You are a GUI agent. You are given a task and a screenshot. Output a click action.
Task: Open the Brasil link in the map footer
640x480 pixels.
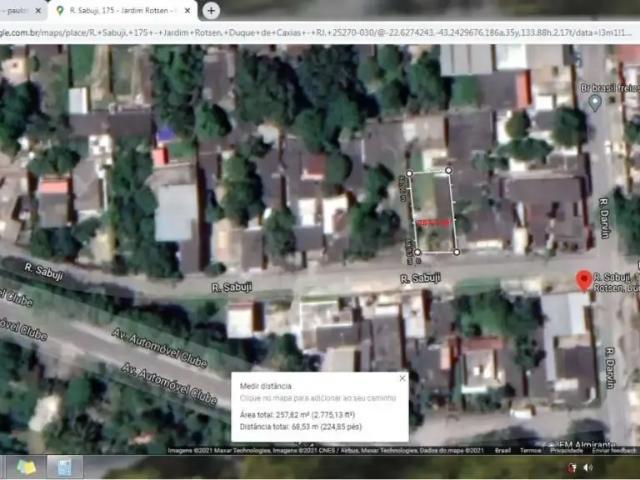click(x=502, y=451)
